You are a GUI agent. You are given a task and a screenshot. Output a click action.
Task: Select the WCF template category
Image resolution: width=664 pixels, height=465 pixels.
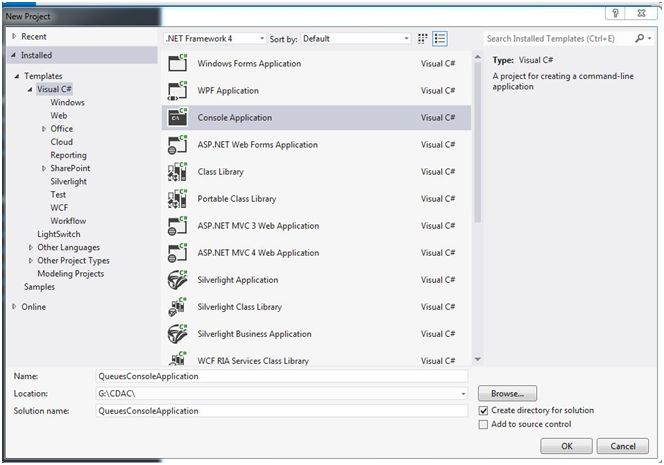[59, 208]
